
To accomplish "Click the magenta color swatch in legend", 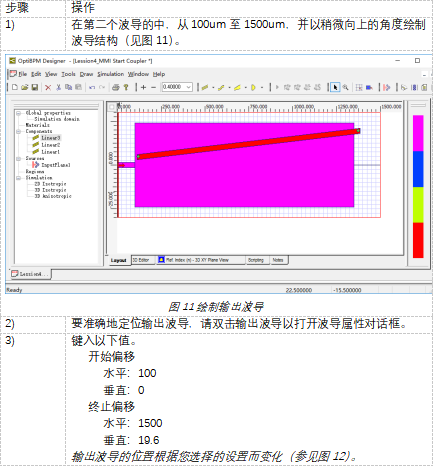I will tap(418, 133).
